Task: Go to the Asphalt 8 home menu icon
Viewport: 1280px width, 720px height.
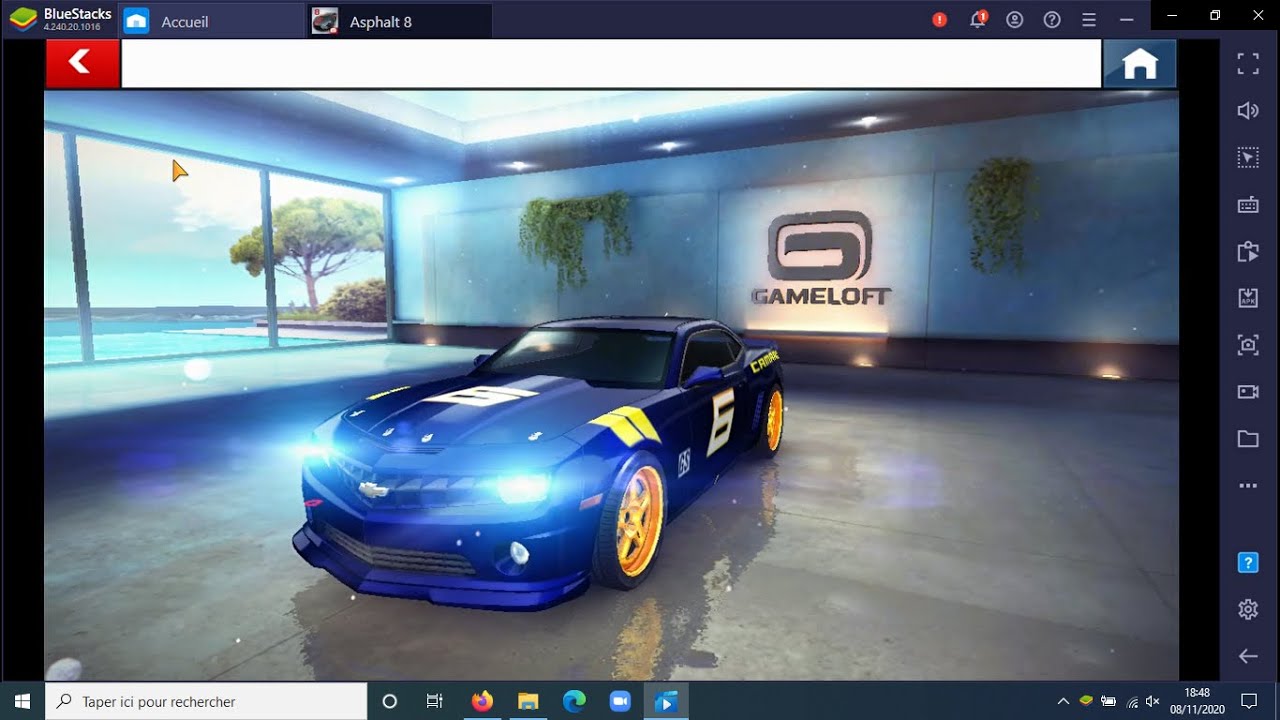Action: (x=1139, y=64)
